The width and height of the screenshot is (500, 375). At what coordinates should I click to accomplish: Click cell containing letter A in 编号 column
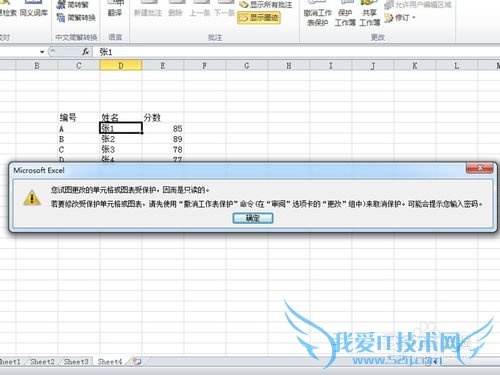point(79,128)
